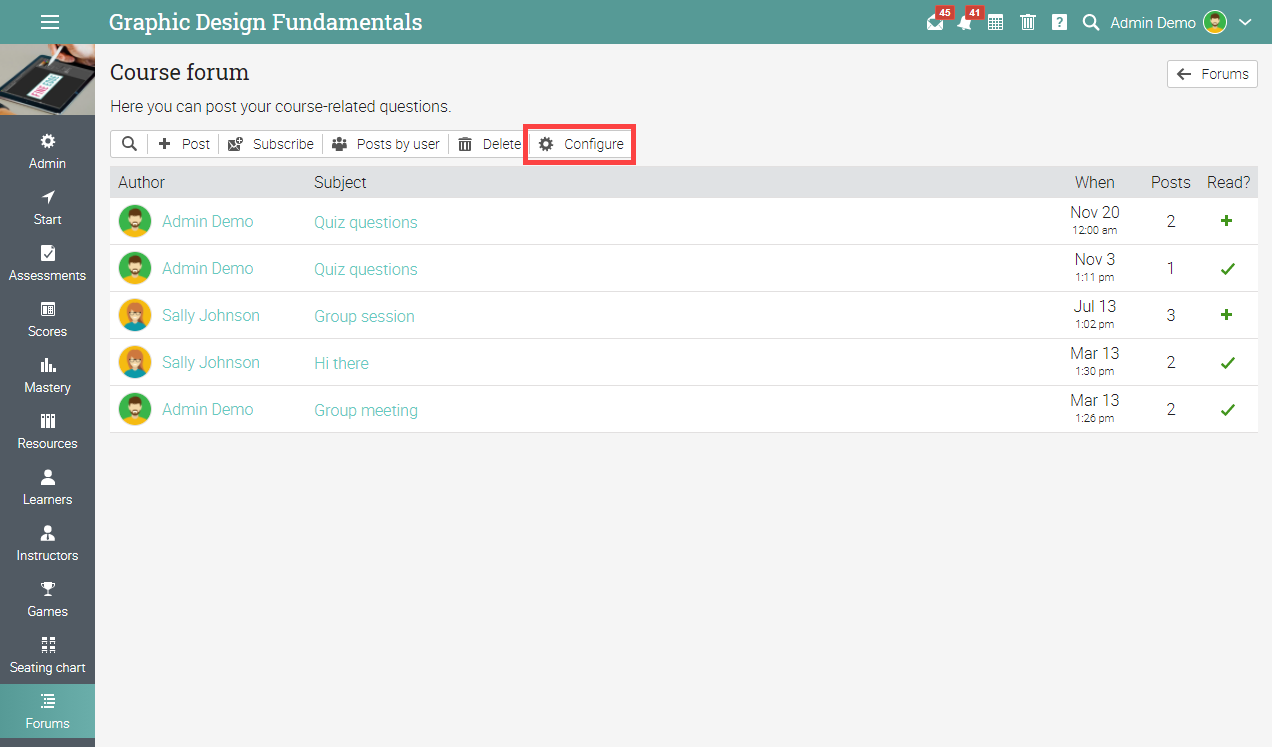Viewport: 1272px width, 747px height.
Task: Open the hamburger menu
Action: (x=49, y=22)
